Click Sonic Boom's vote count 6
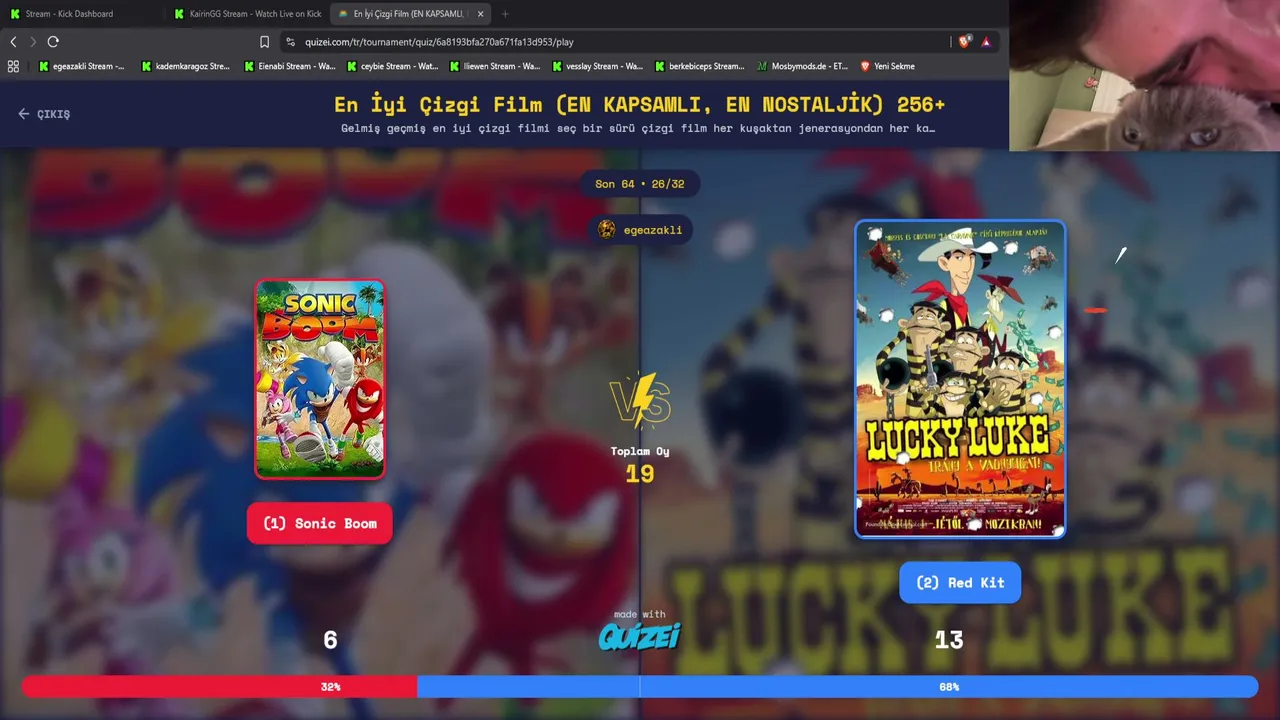Viewport: 1280px width, 720px height. click(x=330, y=640)
